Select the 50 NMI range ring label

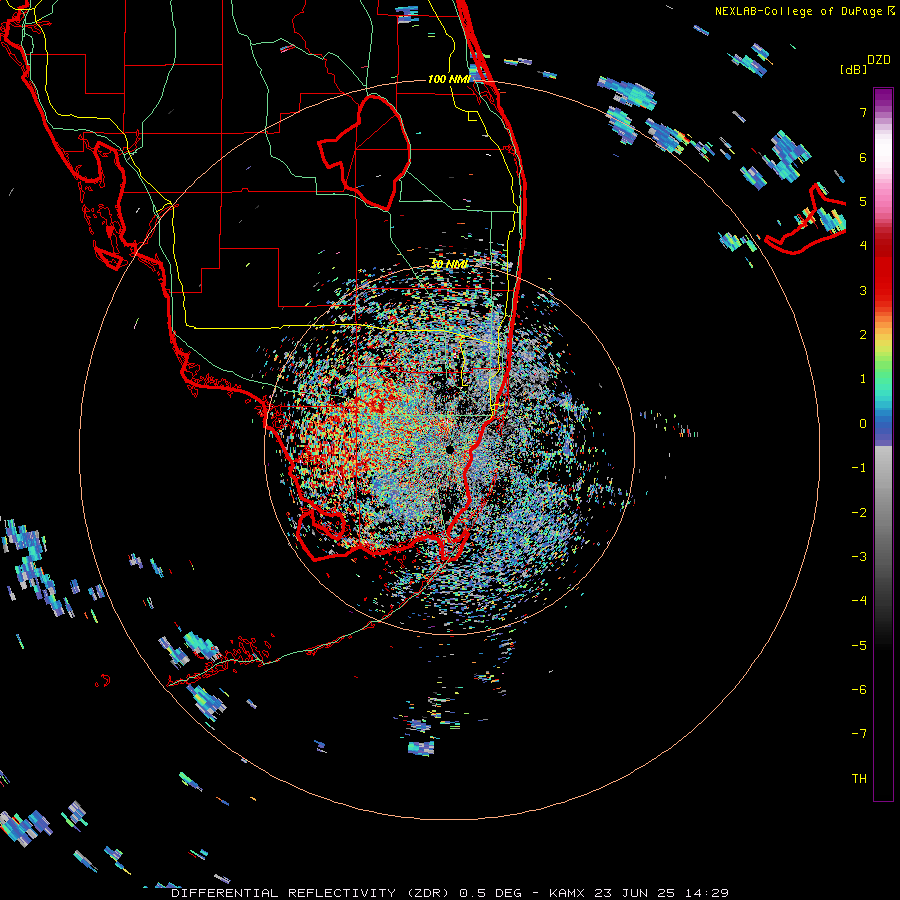pyautogui.click(x=449, y=264)
